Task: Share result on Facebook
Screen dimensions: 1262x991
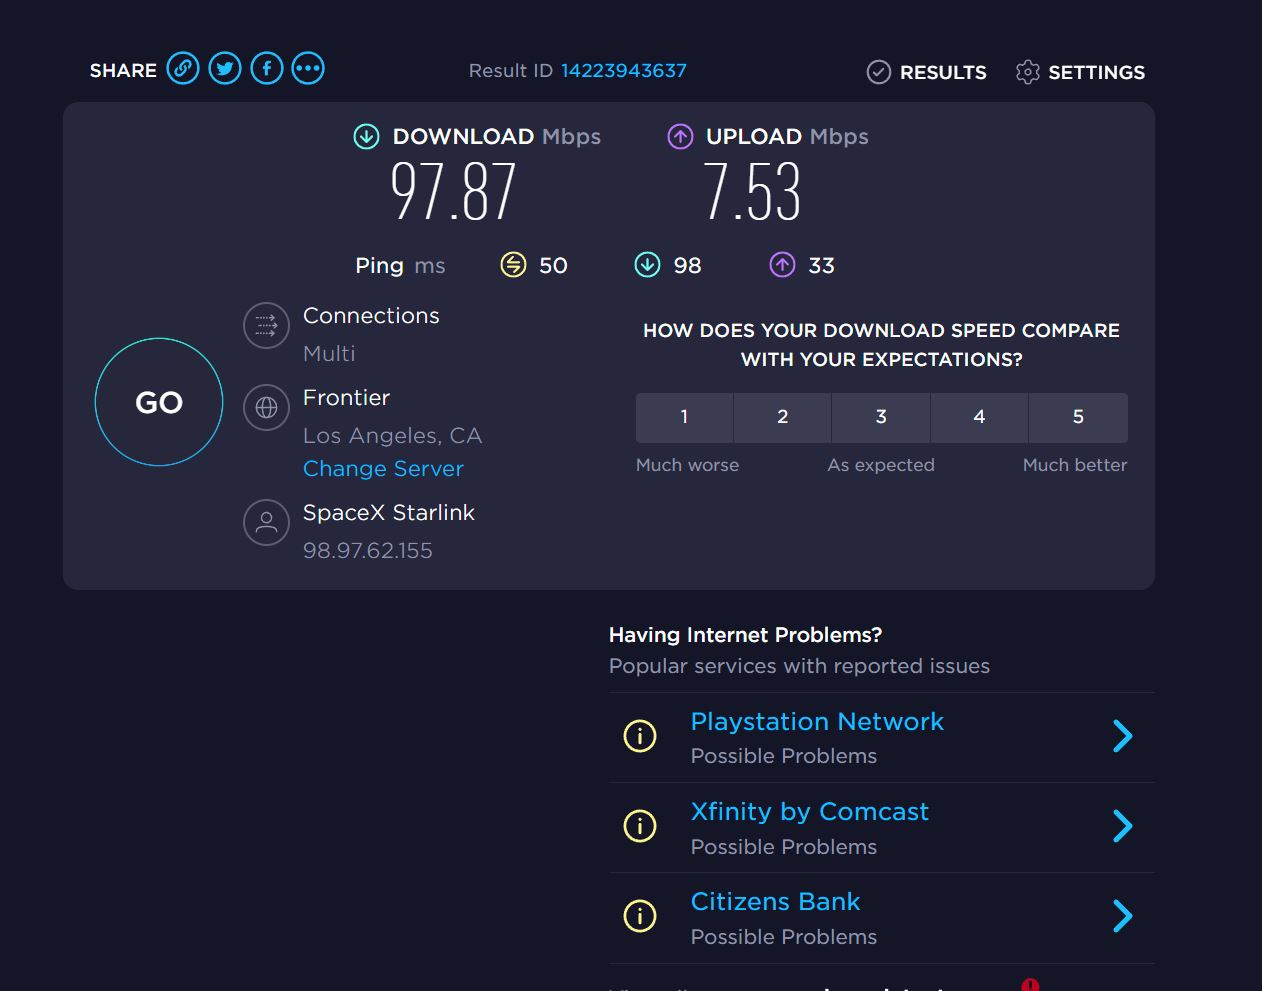Action: point(267,68)
